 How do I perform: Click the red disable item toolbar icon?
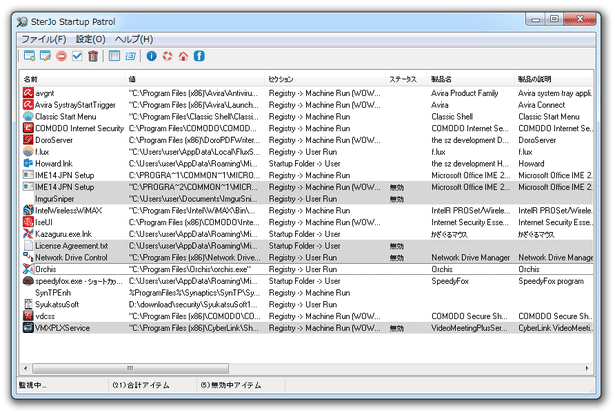pyautogui.click(x=61, y=56)
